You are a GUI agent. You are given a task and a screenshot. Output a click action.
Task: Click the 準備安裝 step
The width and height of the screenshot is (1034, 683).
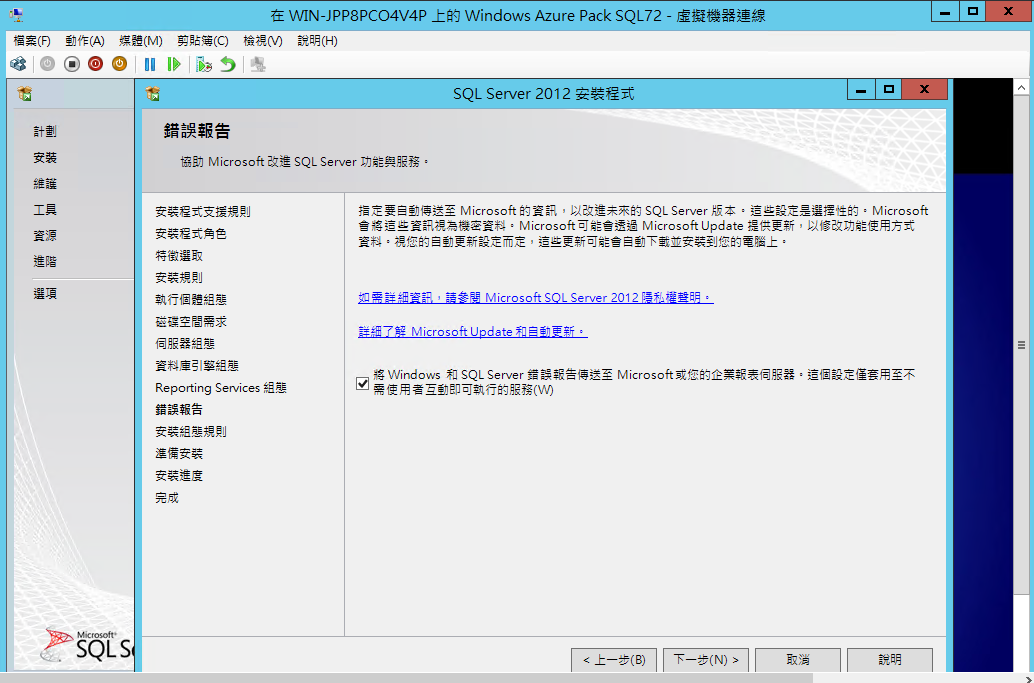click(179, 454)
